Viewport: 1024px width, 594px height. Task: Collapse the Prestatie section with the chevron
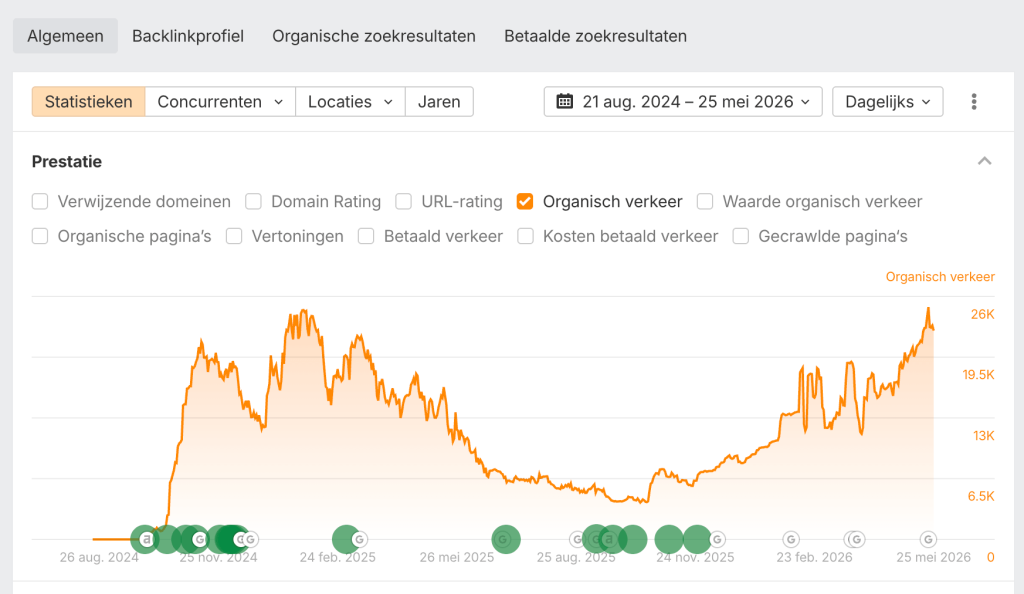point(984,161)
